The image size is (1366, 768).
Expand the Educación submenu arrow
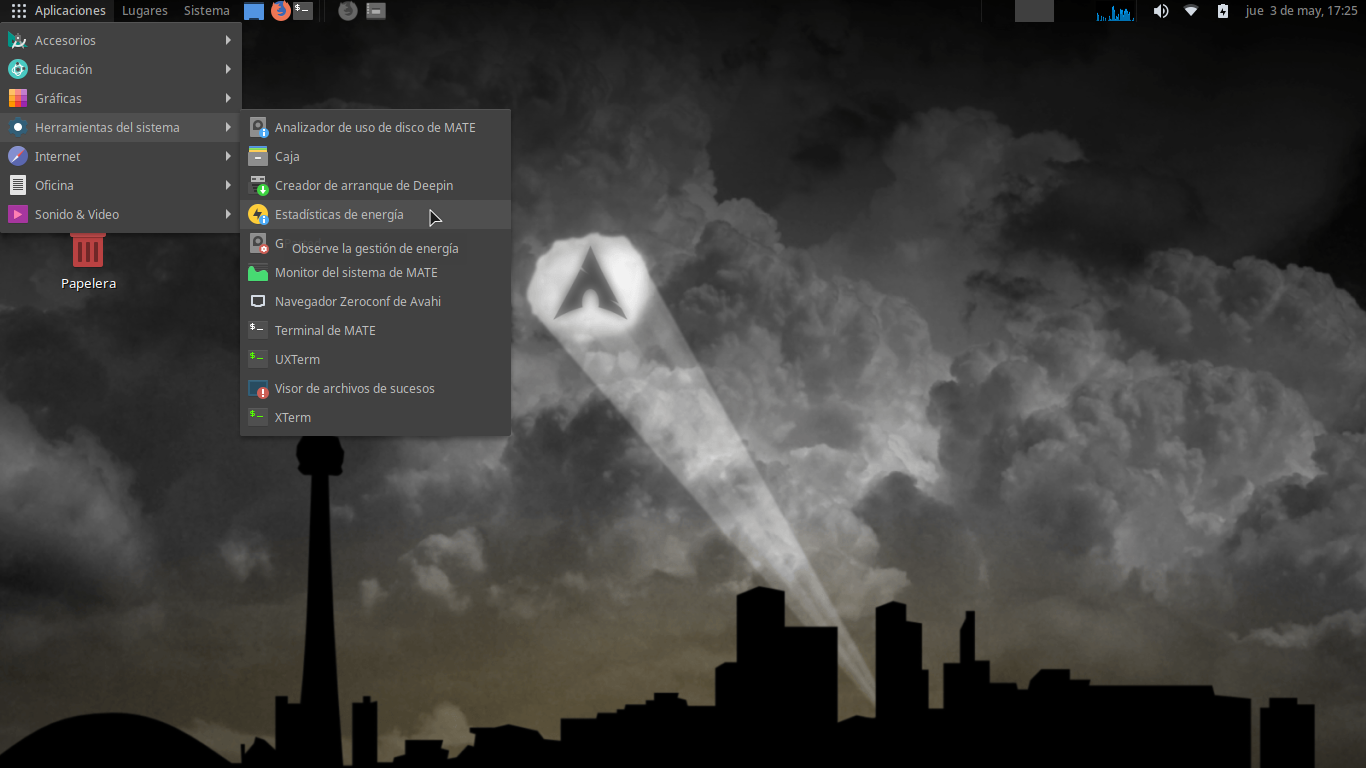(228, 69)
